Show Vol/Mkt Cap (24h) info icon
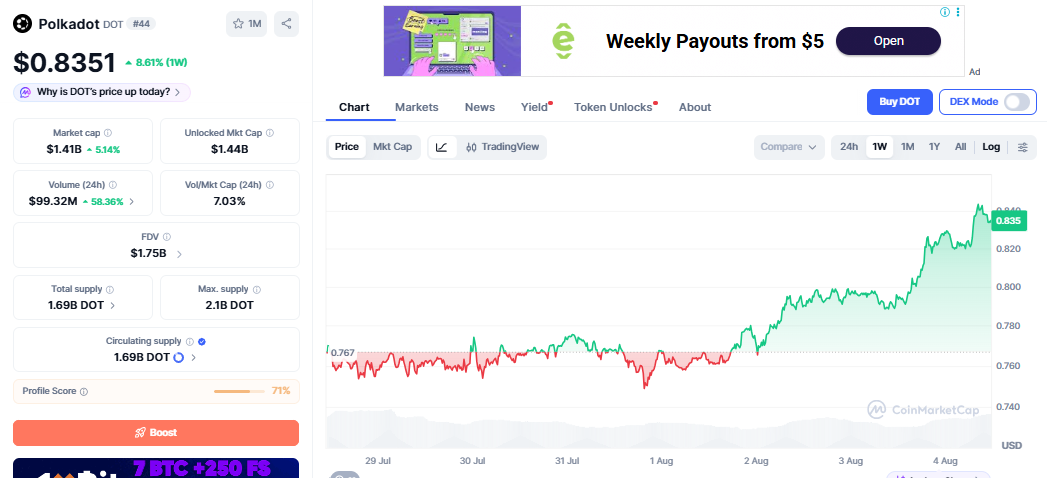 [270, 185]
